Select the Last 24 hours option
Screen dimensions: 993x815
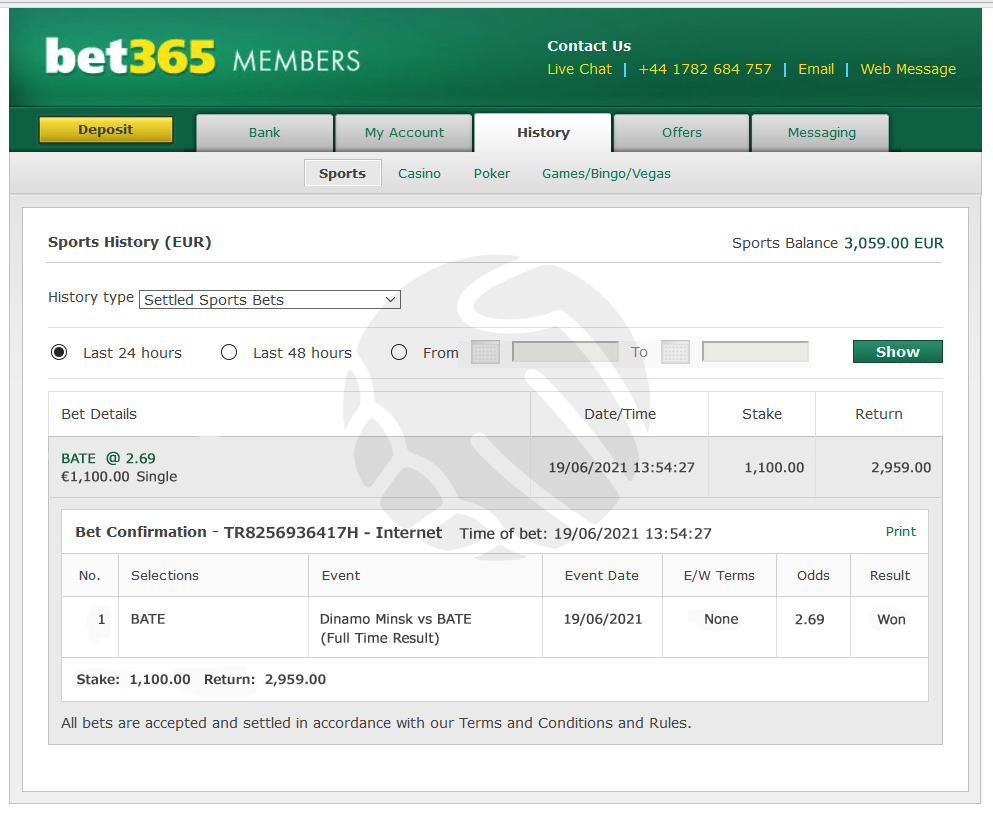[59, 352]
